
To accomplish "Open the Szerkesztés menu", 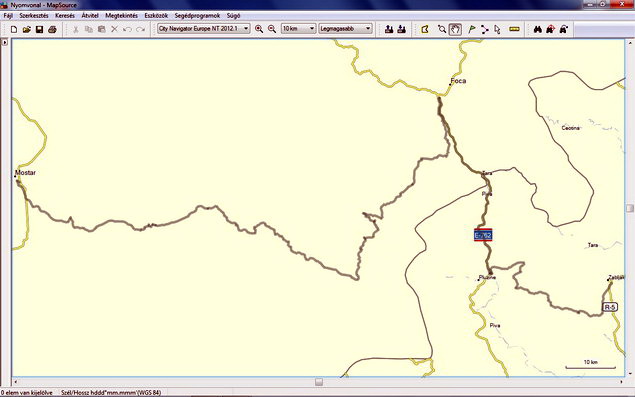I will (34, 15).
